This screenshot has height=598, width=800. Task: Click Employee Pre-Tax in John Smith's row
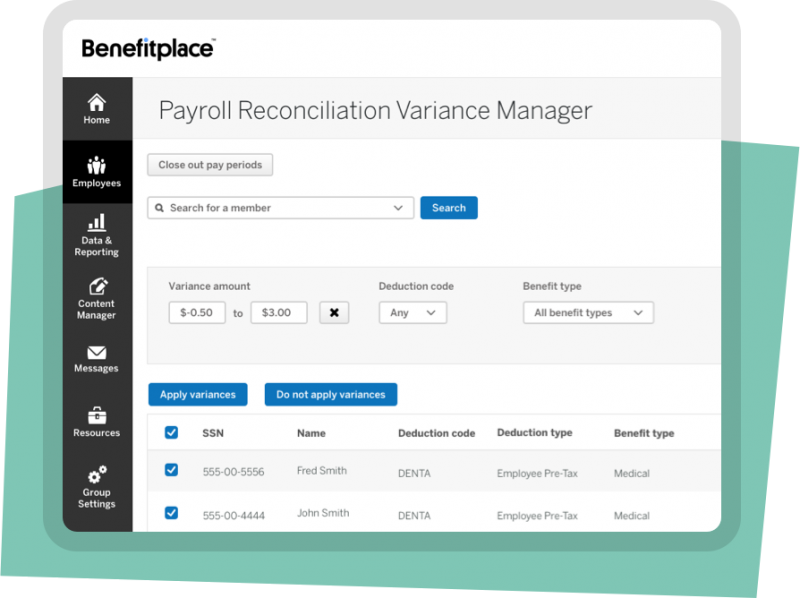[x=537, y=516]
